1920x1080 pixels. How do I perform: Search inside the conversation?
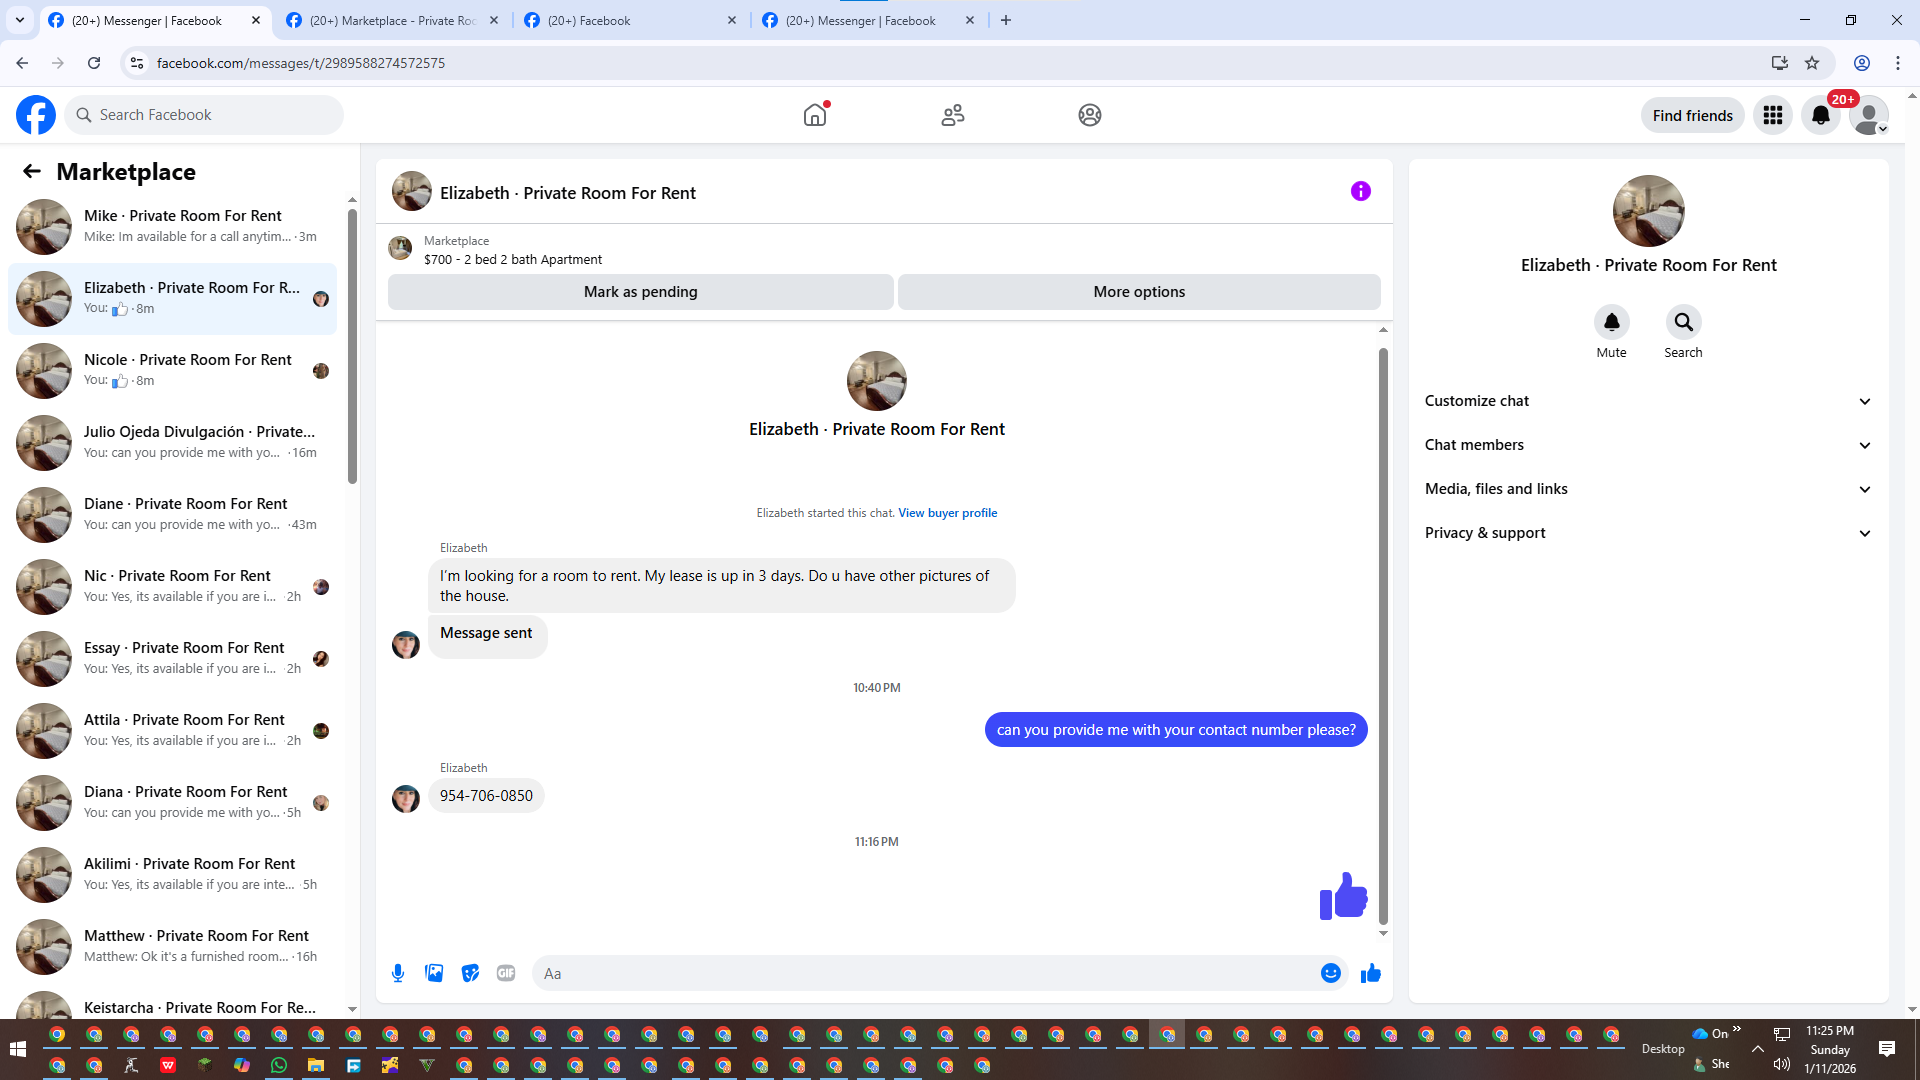pos(1684,322)
